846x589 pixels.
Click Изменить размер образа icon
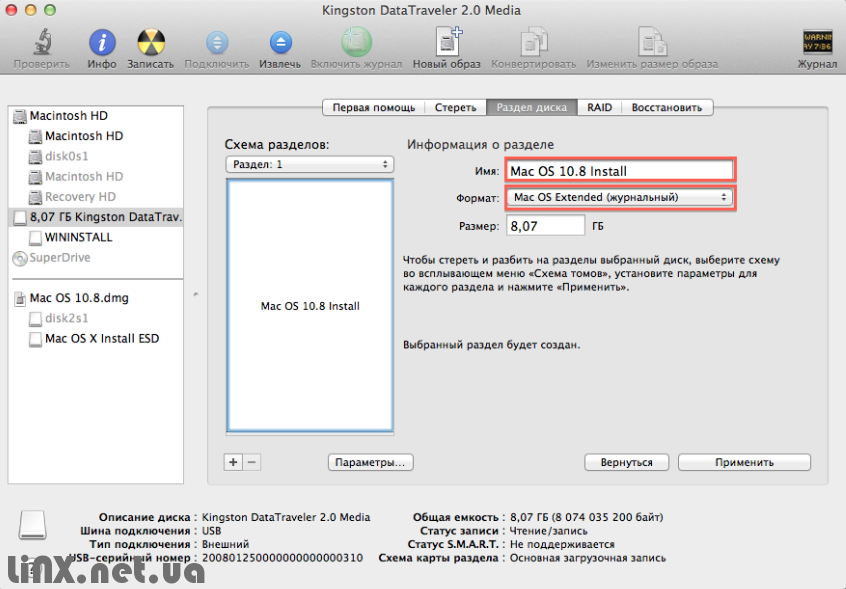pyautogui.click(x=652, y=42)
